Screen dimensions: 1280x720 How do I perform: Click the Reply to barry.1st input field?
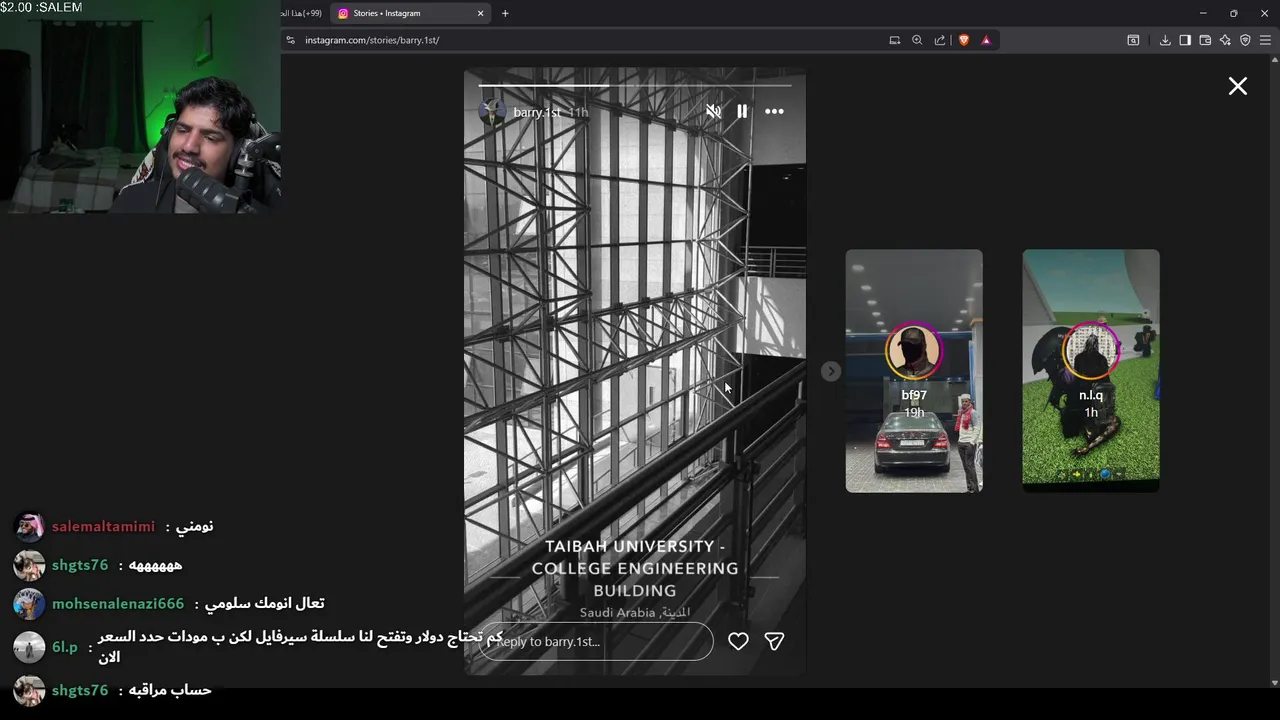[597, 641]
